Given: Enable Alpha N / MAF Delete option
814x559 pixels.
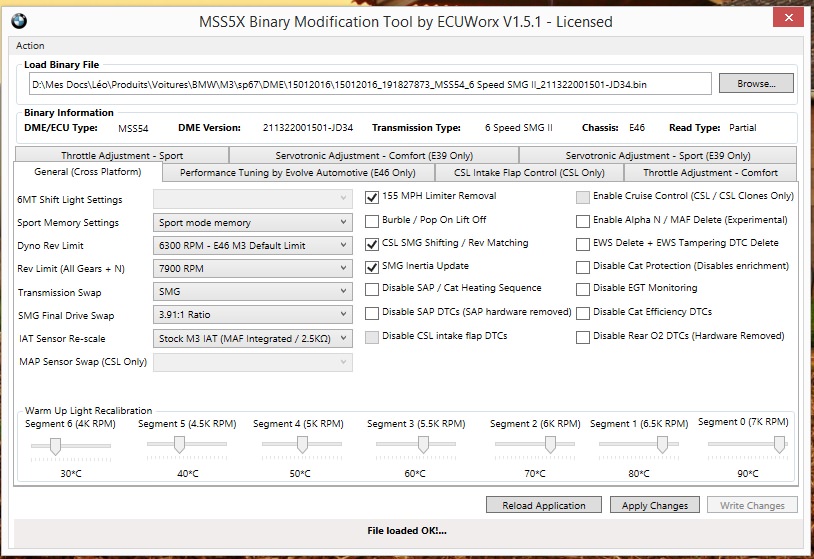Looking at the screenshot, I should (x=583, y=221).
